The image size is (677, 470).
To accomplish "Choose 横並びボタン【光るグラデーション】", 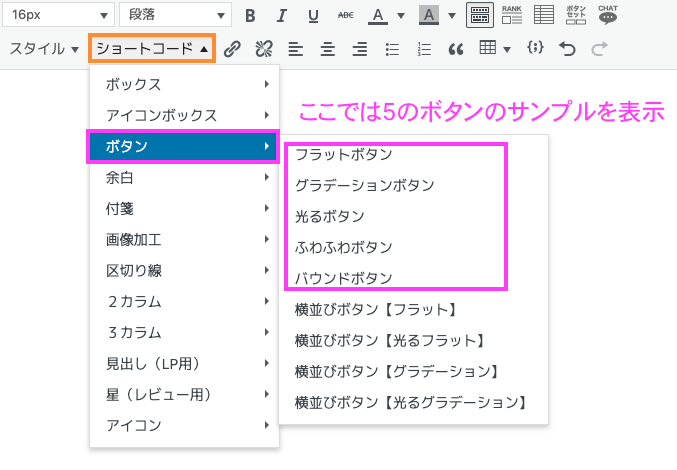I will click(x=414, y=403).
